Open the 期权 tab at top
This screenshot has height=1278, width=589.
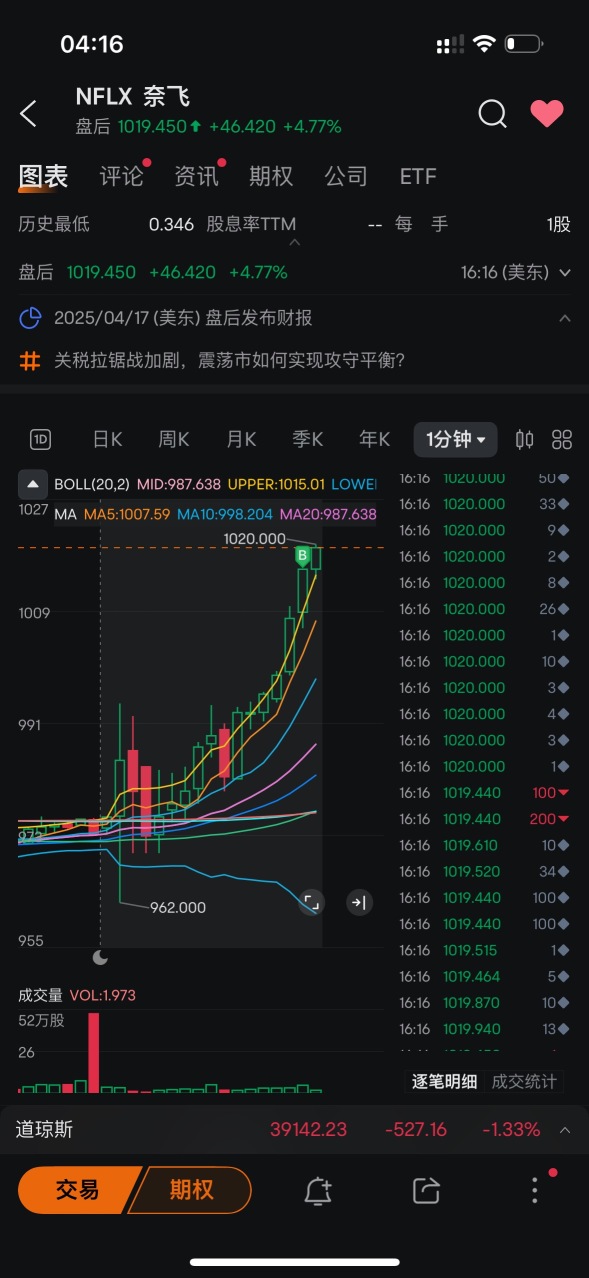[x=271, y=177]
